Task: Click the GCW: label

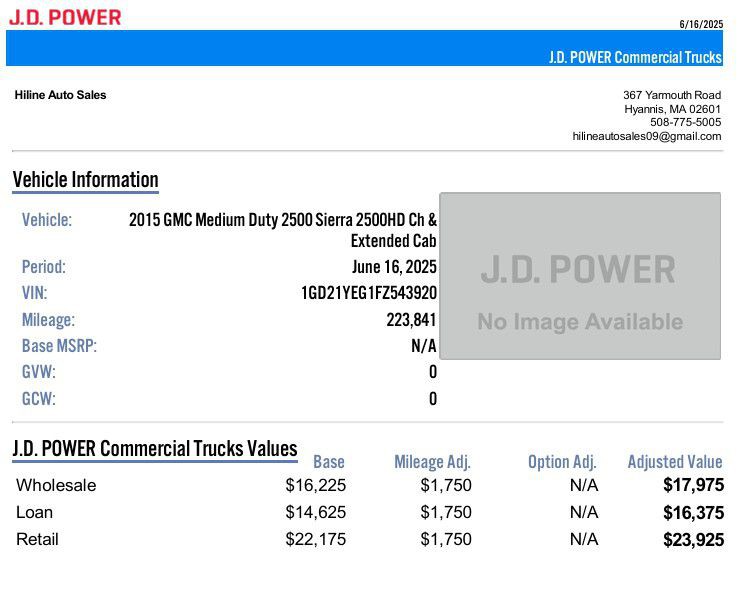Action: pyautogui.click(x=39, y=399)
